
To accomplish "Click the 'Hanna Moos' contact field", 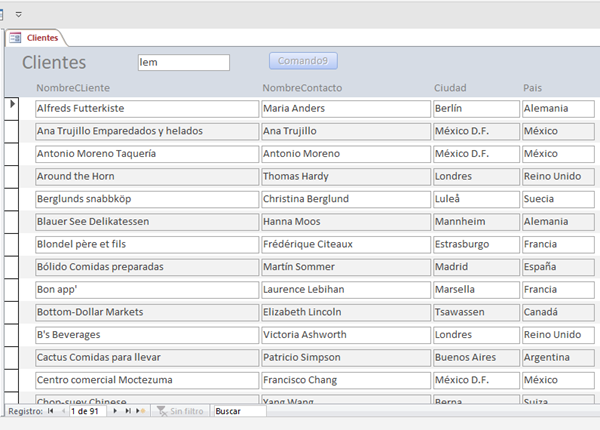I will [x=346, y=222].
